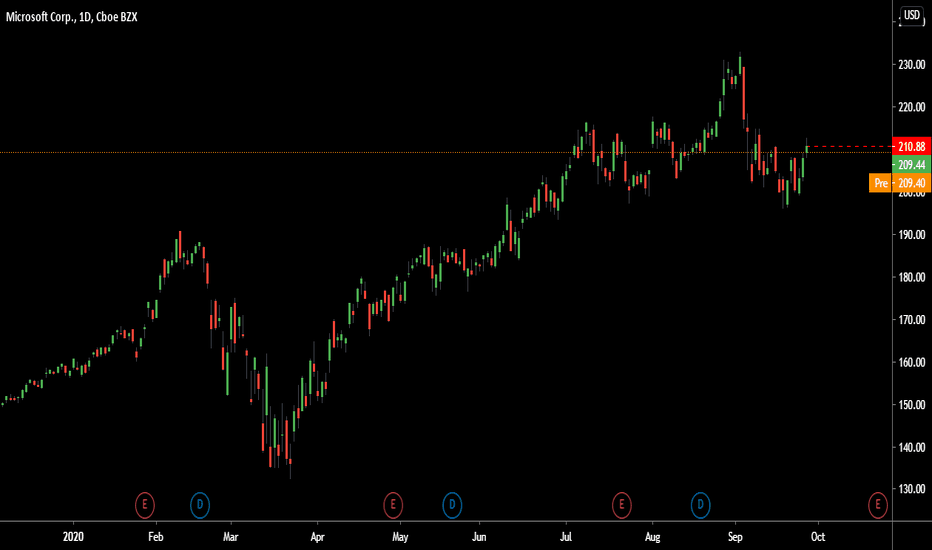Click the USD currency button

tap(912, 15)
